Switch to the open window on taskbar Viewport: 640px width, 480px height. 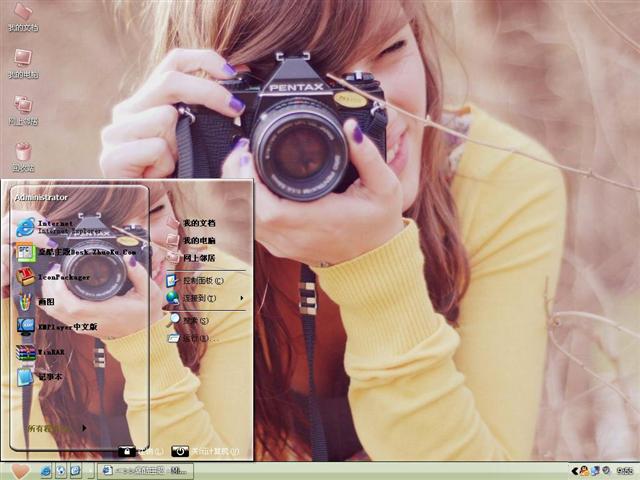[145, 471]
